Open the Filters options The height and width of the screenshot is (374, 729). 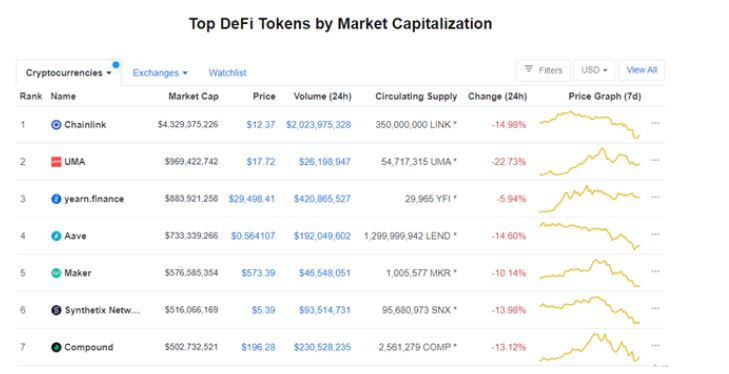543,70
